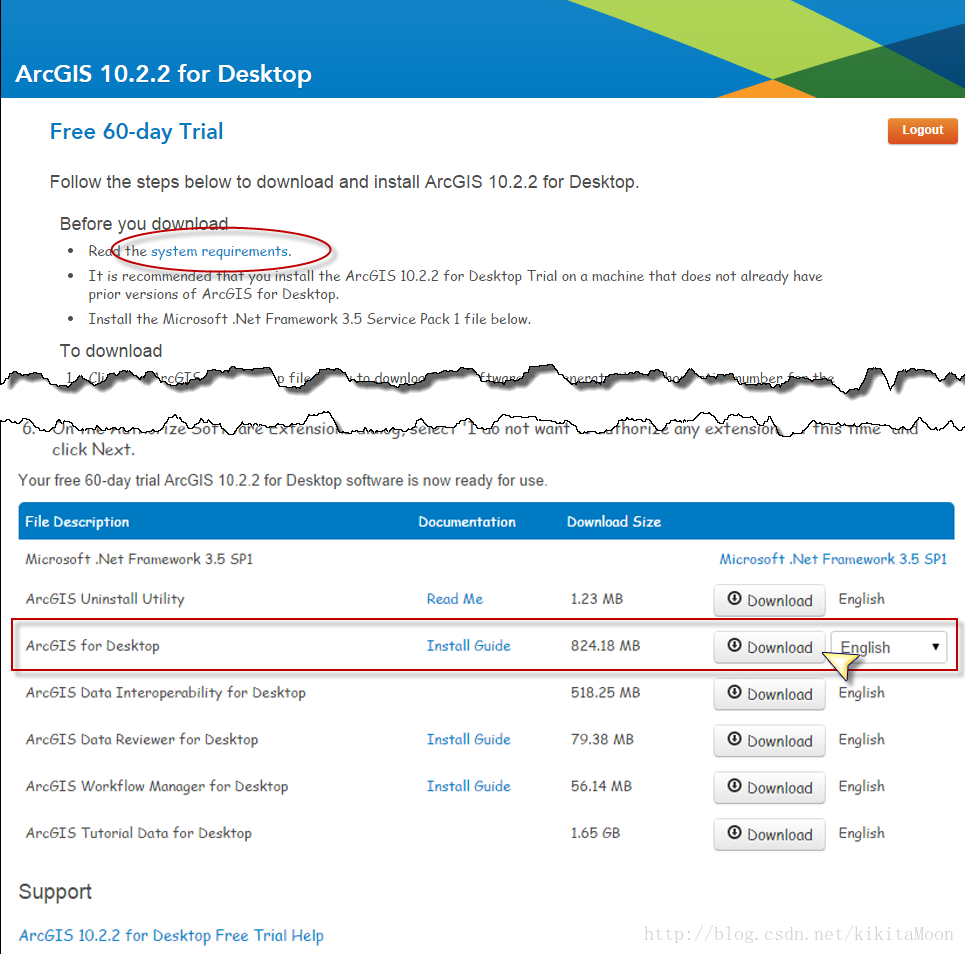Click the orange Logout button

(x=922, y=130)
